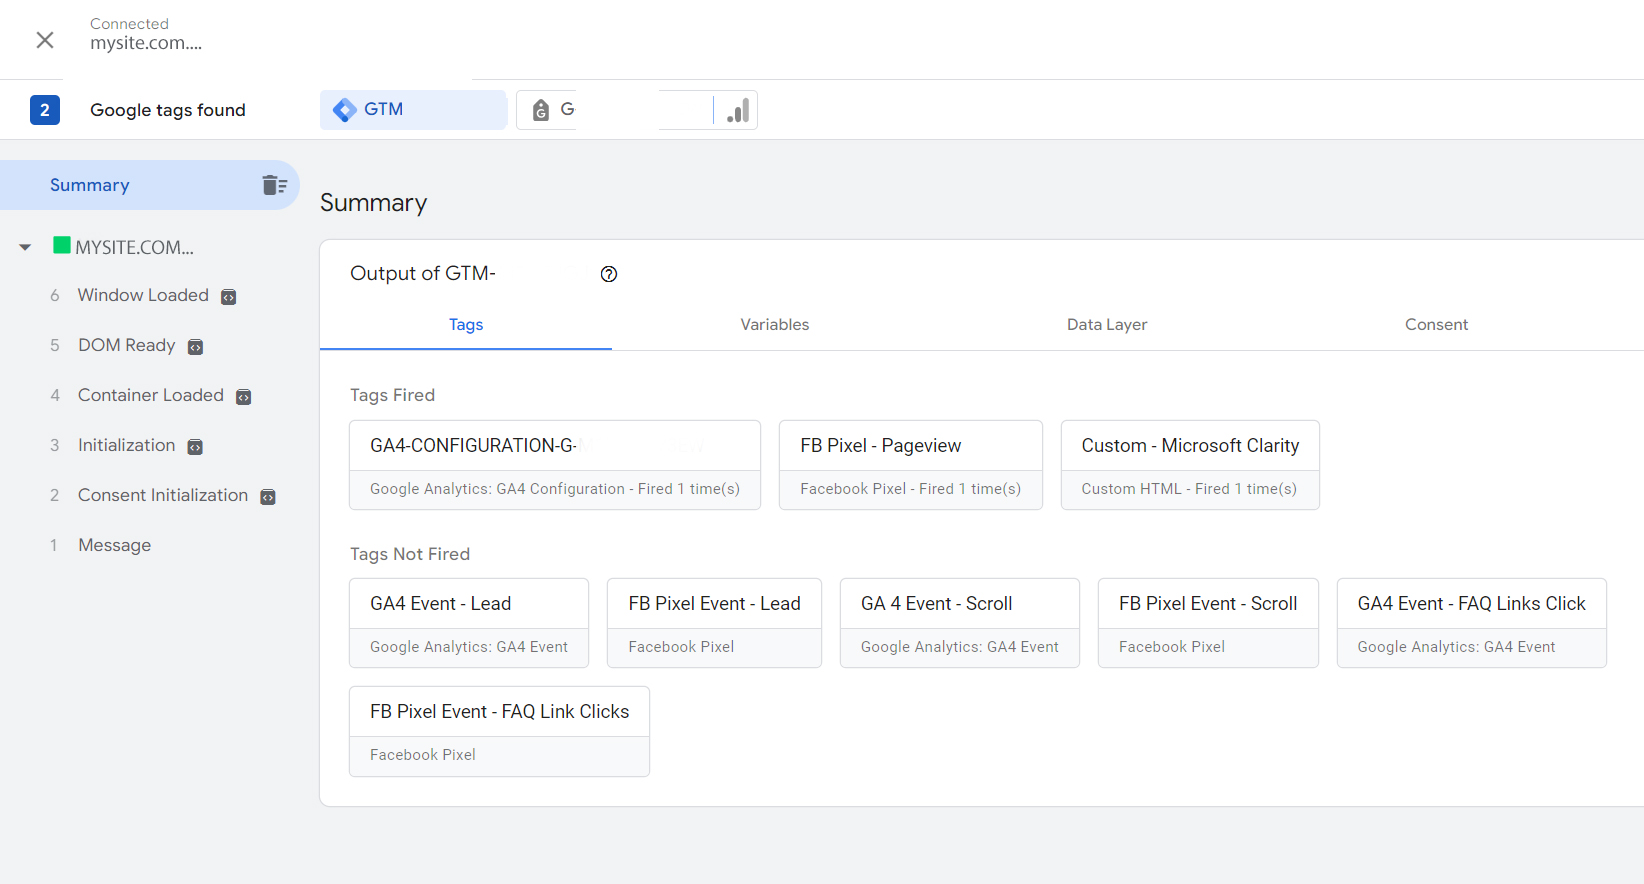The width and height of the screenshot is (1644, 884).
Task: Collapse the MYSITE.COM event tree
Action: (x=25, y=247)
